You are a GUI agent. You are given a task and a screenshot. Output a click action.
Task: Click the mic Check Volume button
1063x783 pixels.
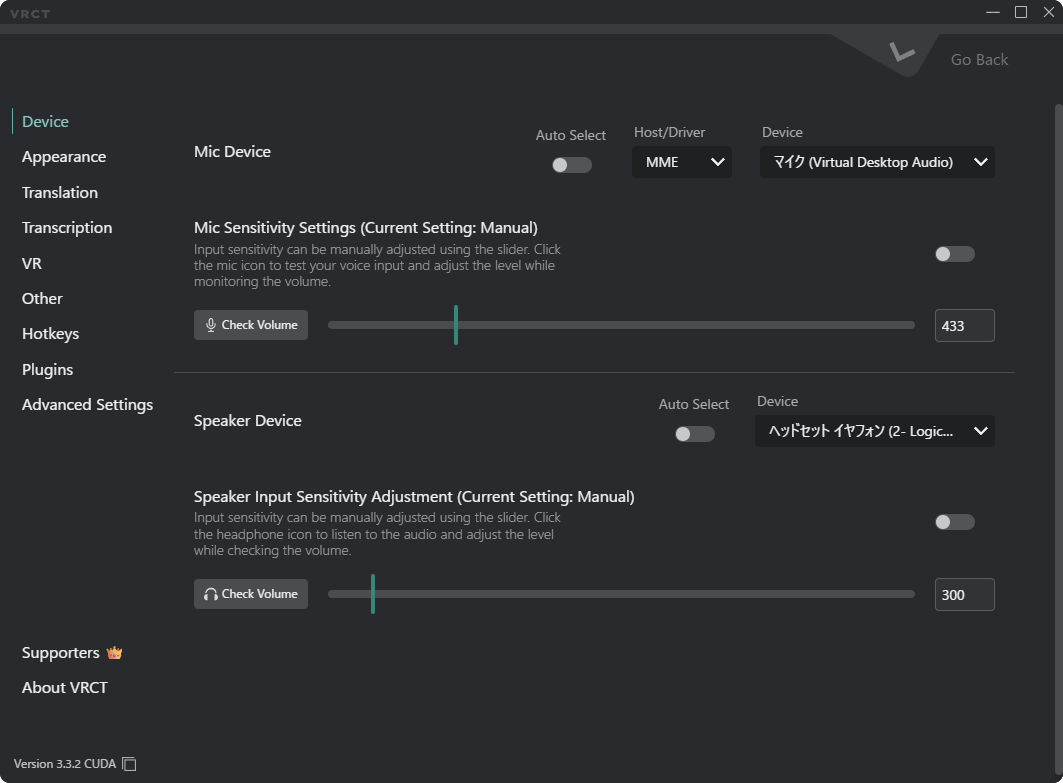(251, 324)
